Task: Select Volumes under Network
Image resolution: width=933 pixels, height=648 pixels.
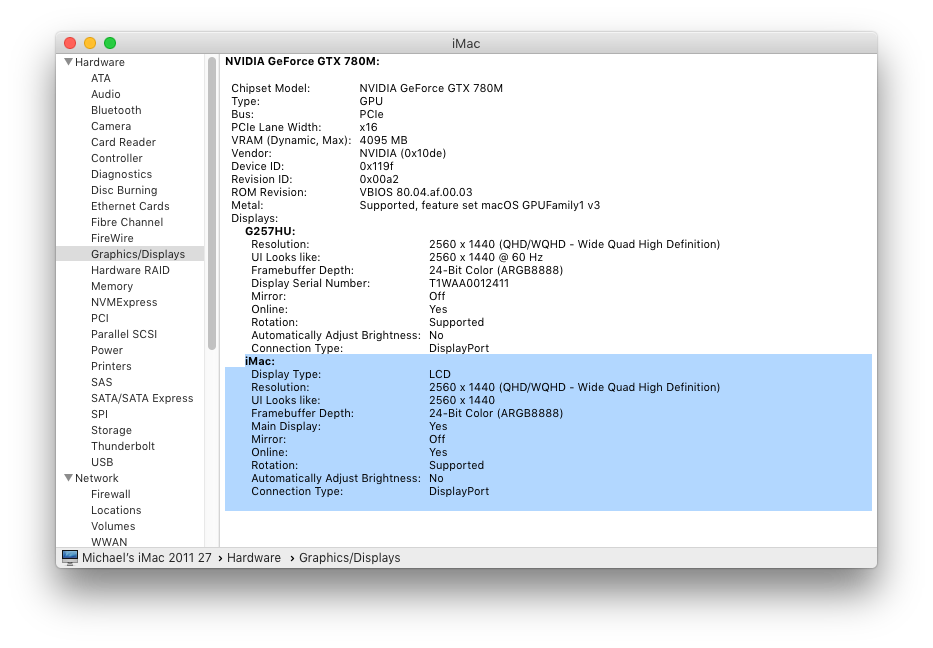Action: tap(112, 527)
